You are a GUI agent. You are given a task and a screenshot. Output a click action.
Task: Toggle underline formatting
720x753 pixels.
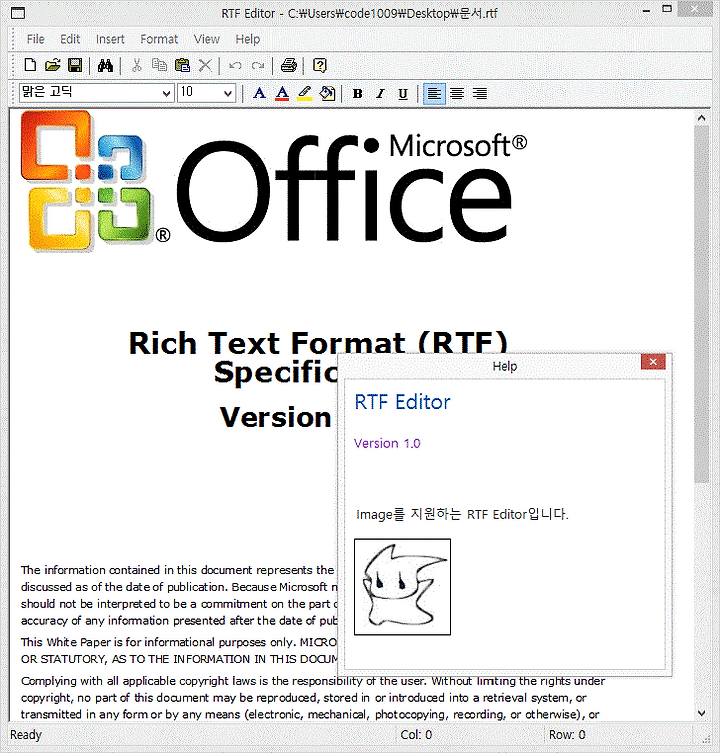point(403,94)
